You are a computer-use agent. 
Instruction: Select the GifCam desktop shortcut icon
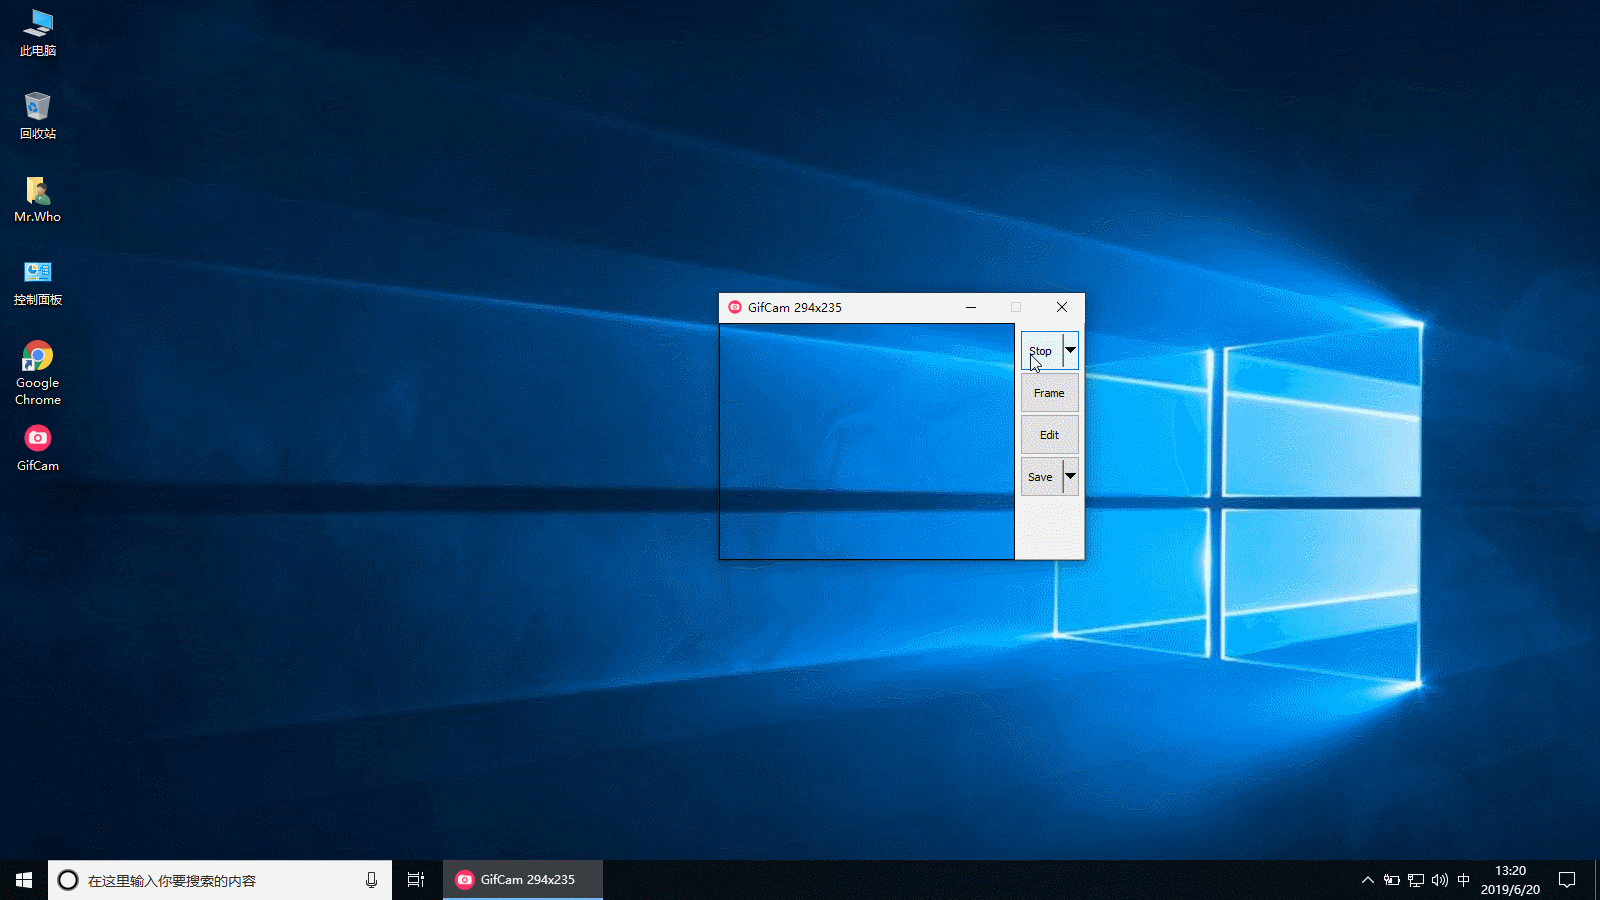(38, 448)
